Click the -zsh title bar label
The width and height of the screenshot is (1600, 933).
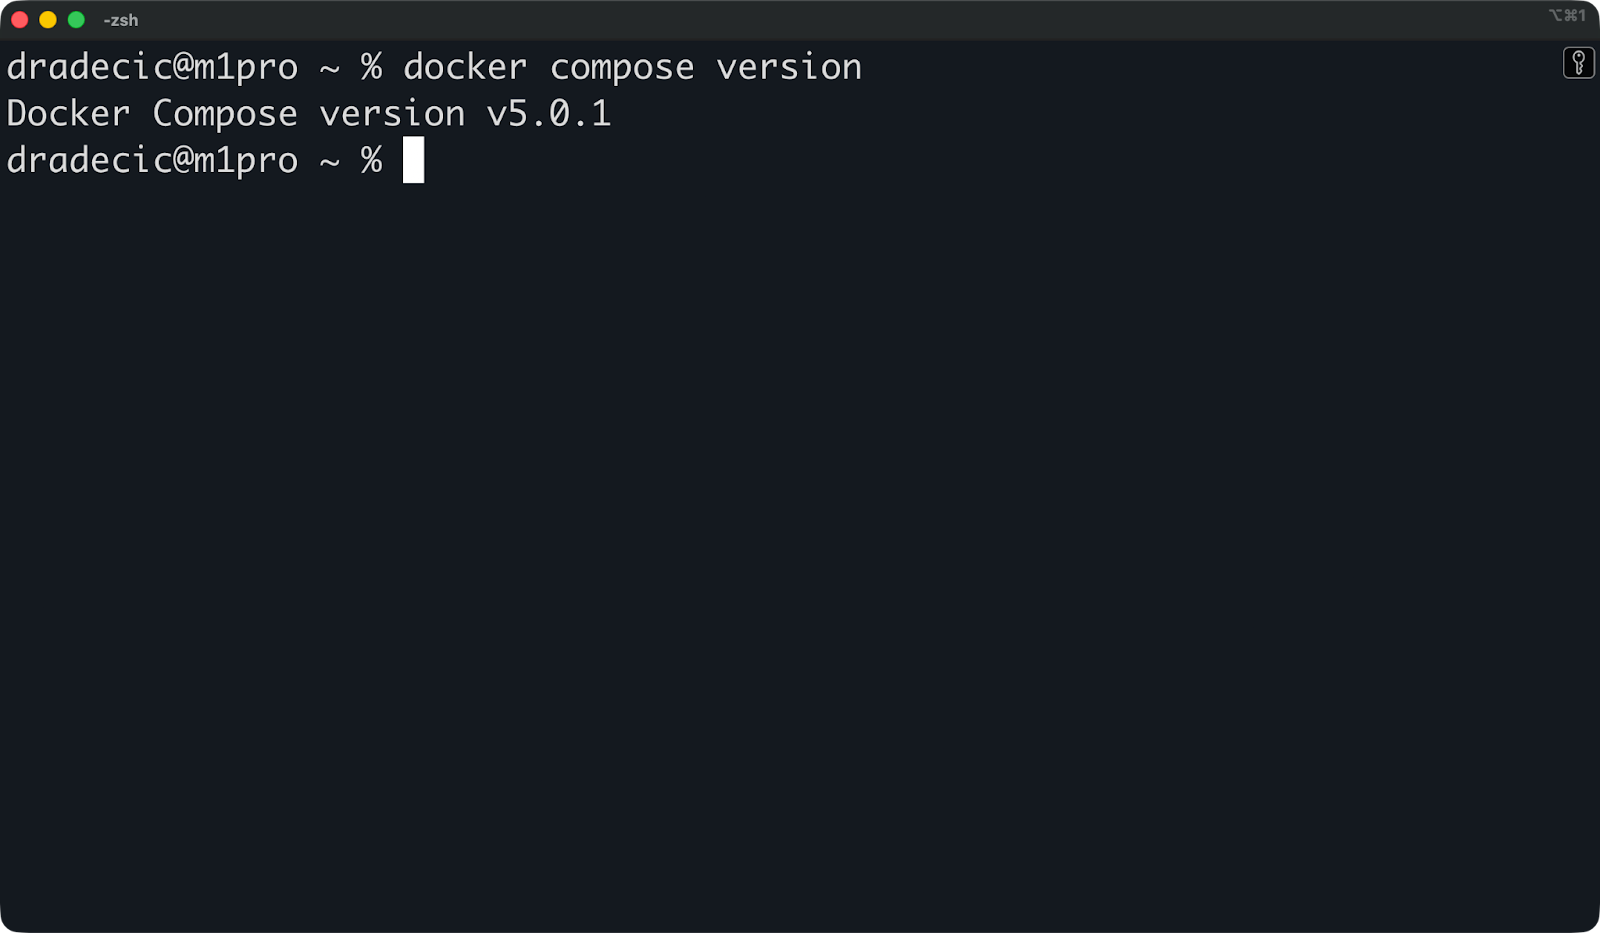121,19
